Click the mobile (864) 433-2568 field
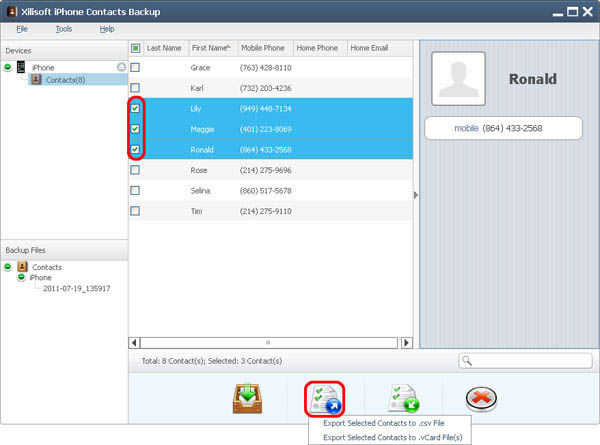 (503, 128)
